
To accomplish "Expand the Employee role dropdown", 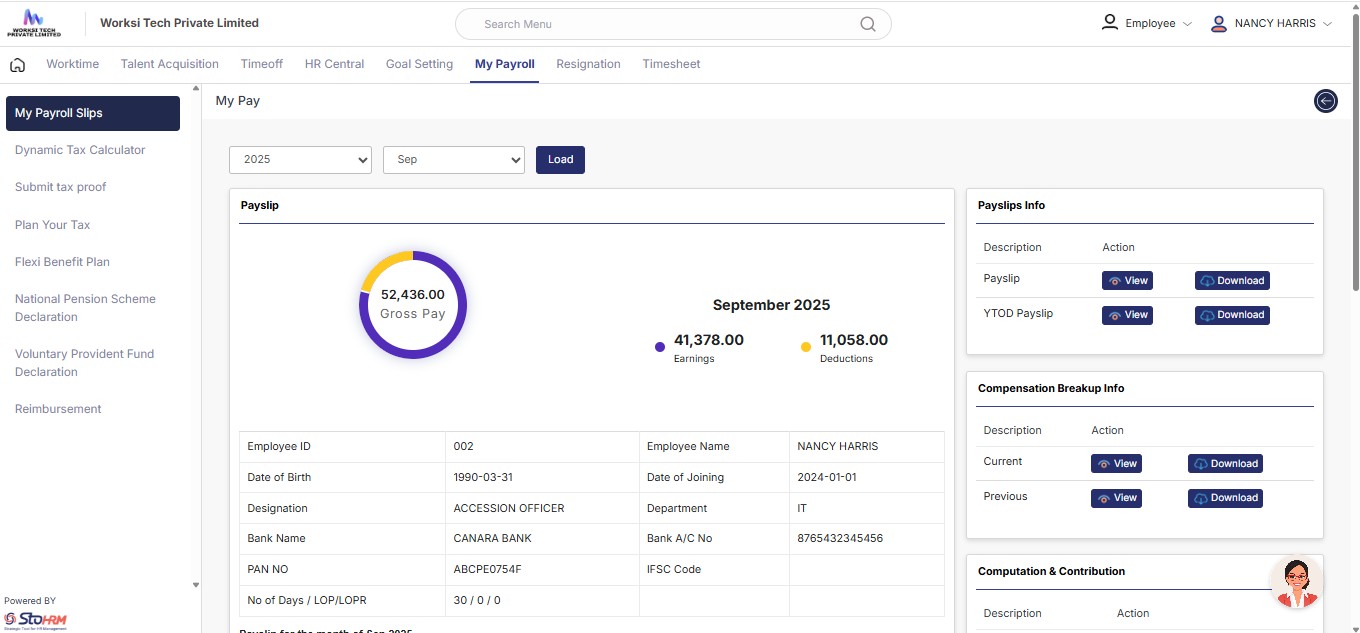I will (1147, 24).
